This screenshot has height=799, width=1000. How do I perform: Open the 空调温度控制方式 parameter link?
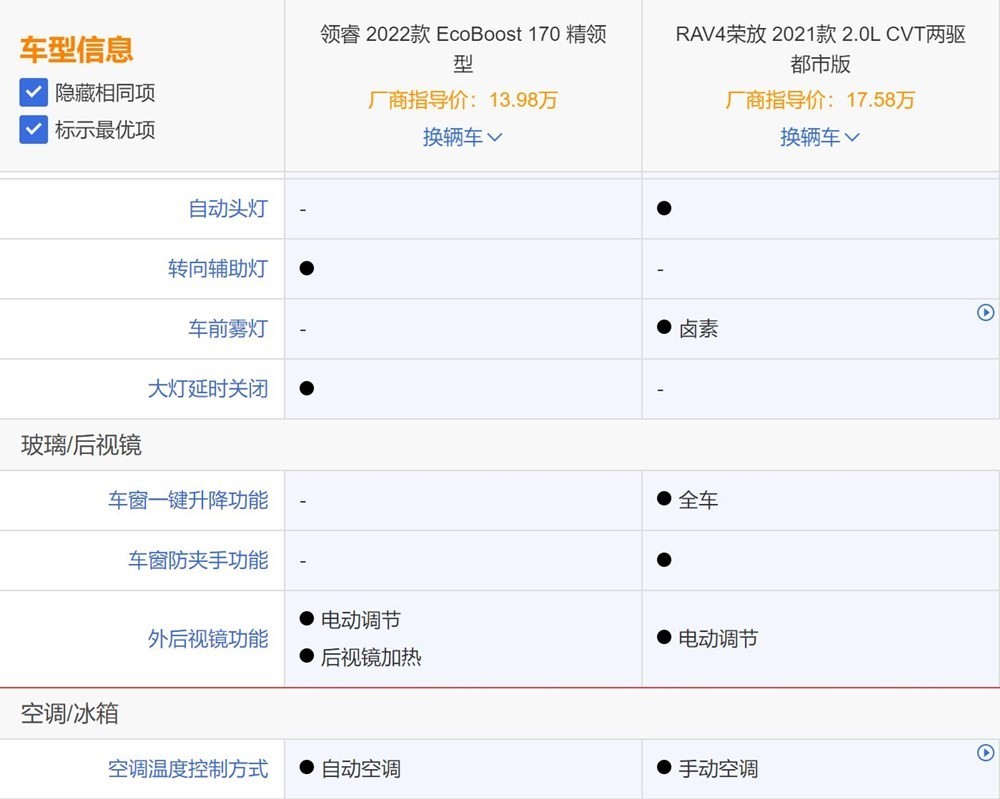tap(188, 768)
